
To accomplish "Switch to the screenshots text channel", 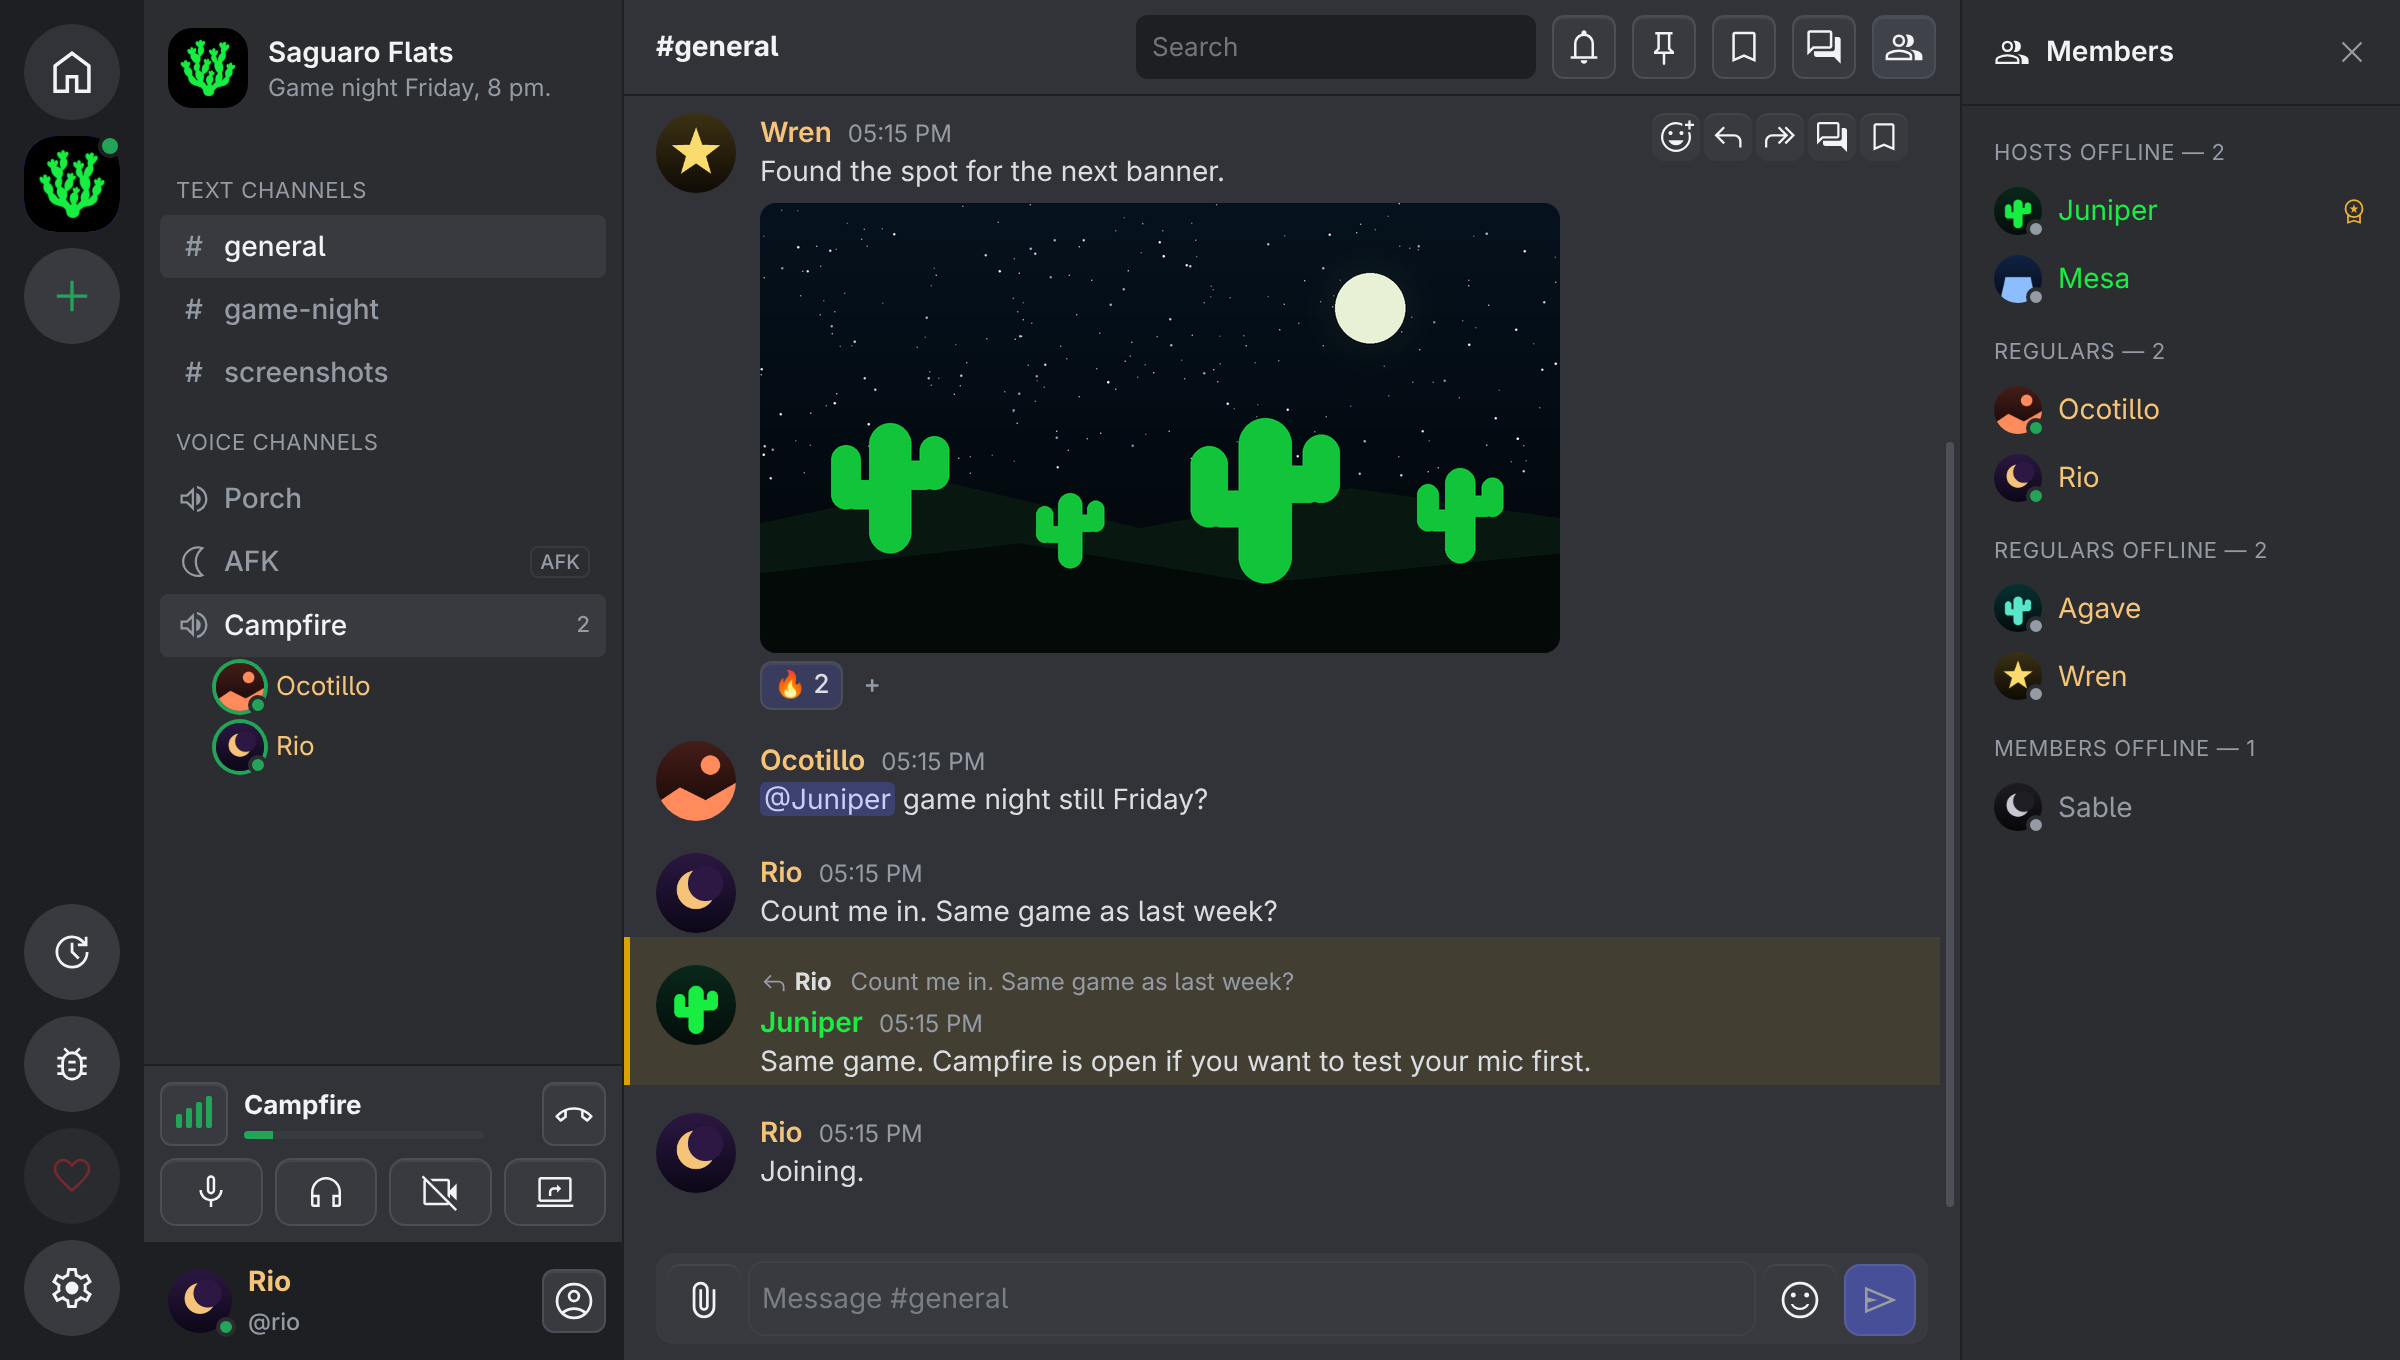I will 383,372.
